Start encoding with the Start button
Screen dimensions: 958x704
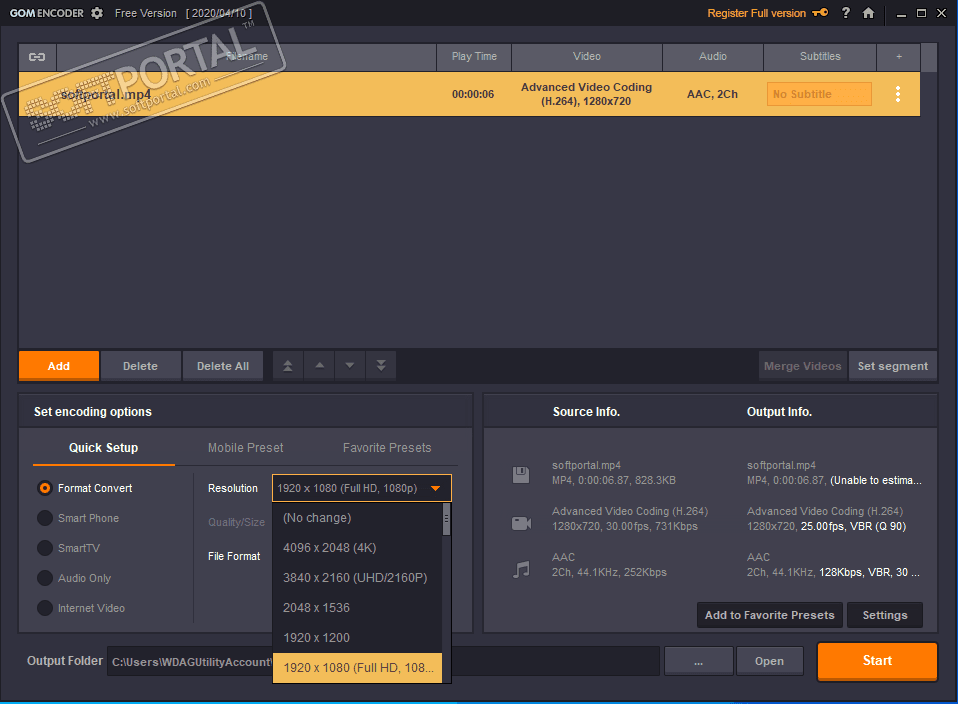click(877, 661)
